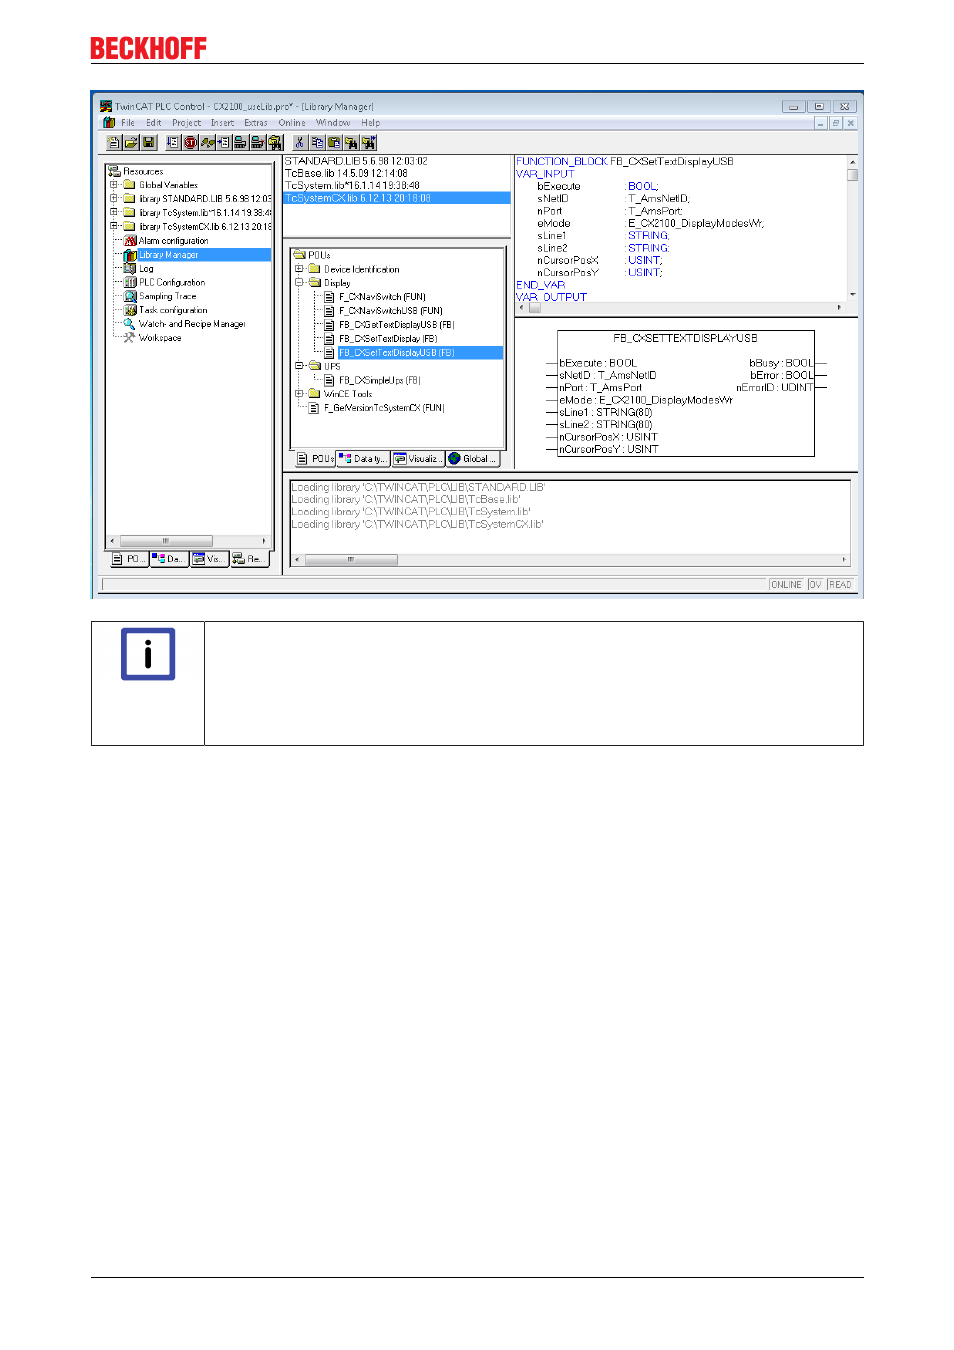Switch to library Visualizations tab
The width and height of the screenshot is (954, 1350).
tap(418, 459)
